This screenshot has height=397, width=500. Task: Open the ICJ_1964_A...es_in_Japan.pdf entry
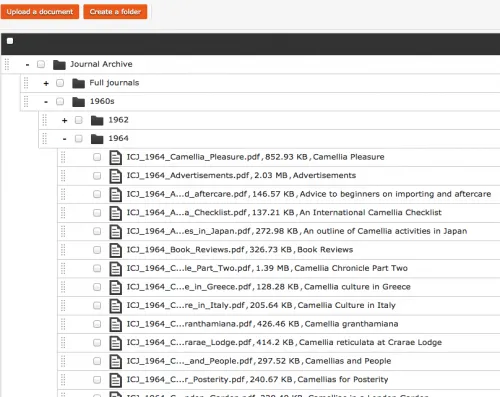(x=297, y=231)
